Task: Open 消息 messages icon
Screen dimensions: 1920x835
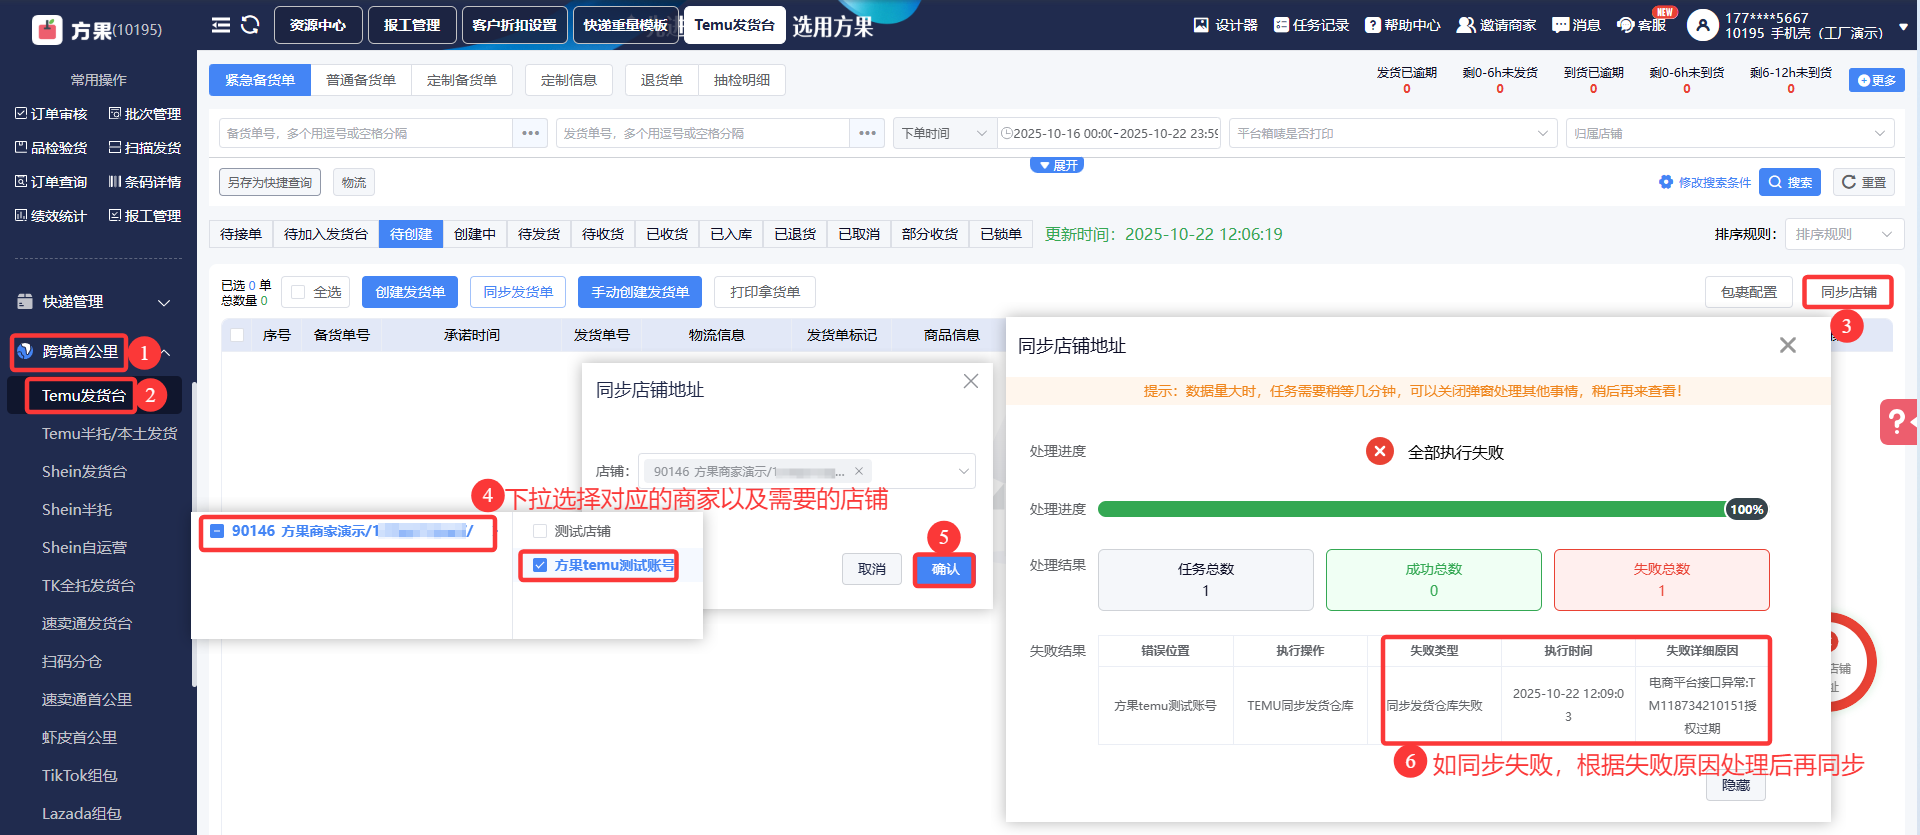Action: [1560, 25]
